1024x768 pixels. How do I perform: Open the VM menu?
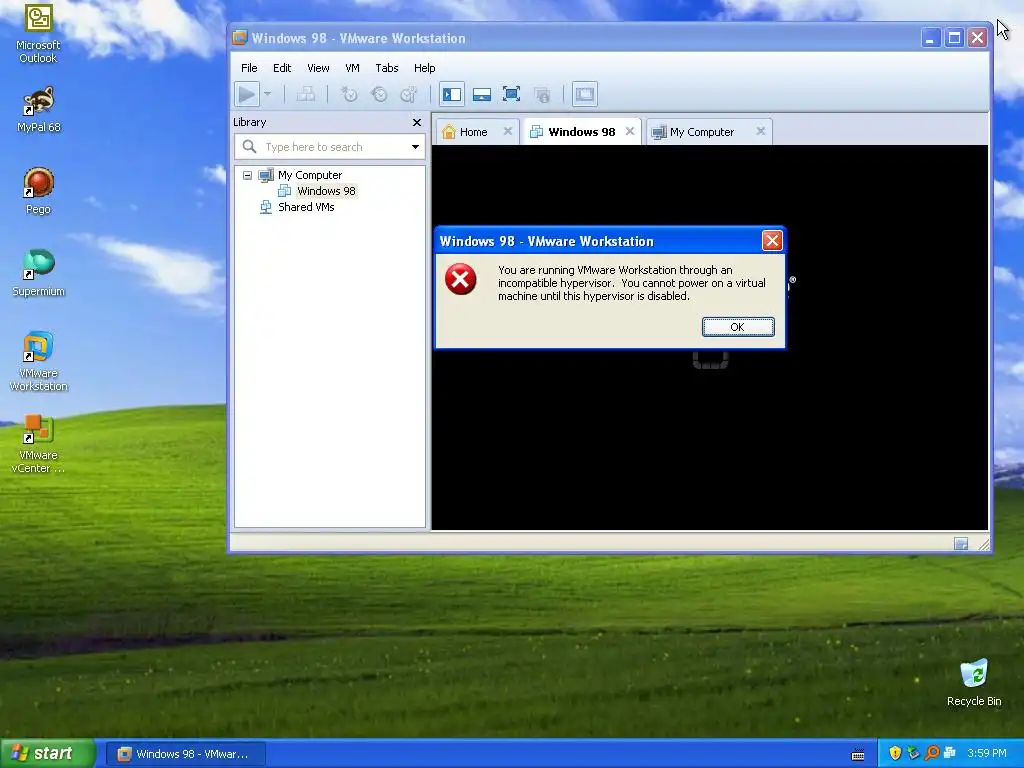353,68
